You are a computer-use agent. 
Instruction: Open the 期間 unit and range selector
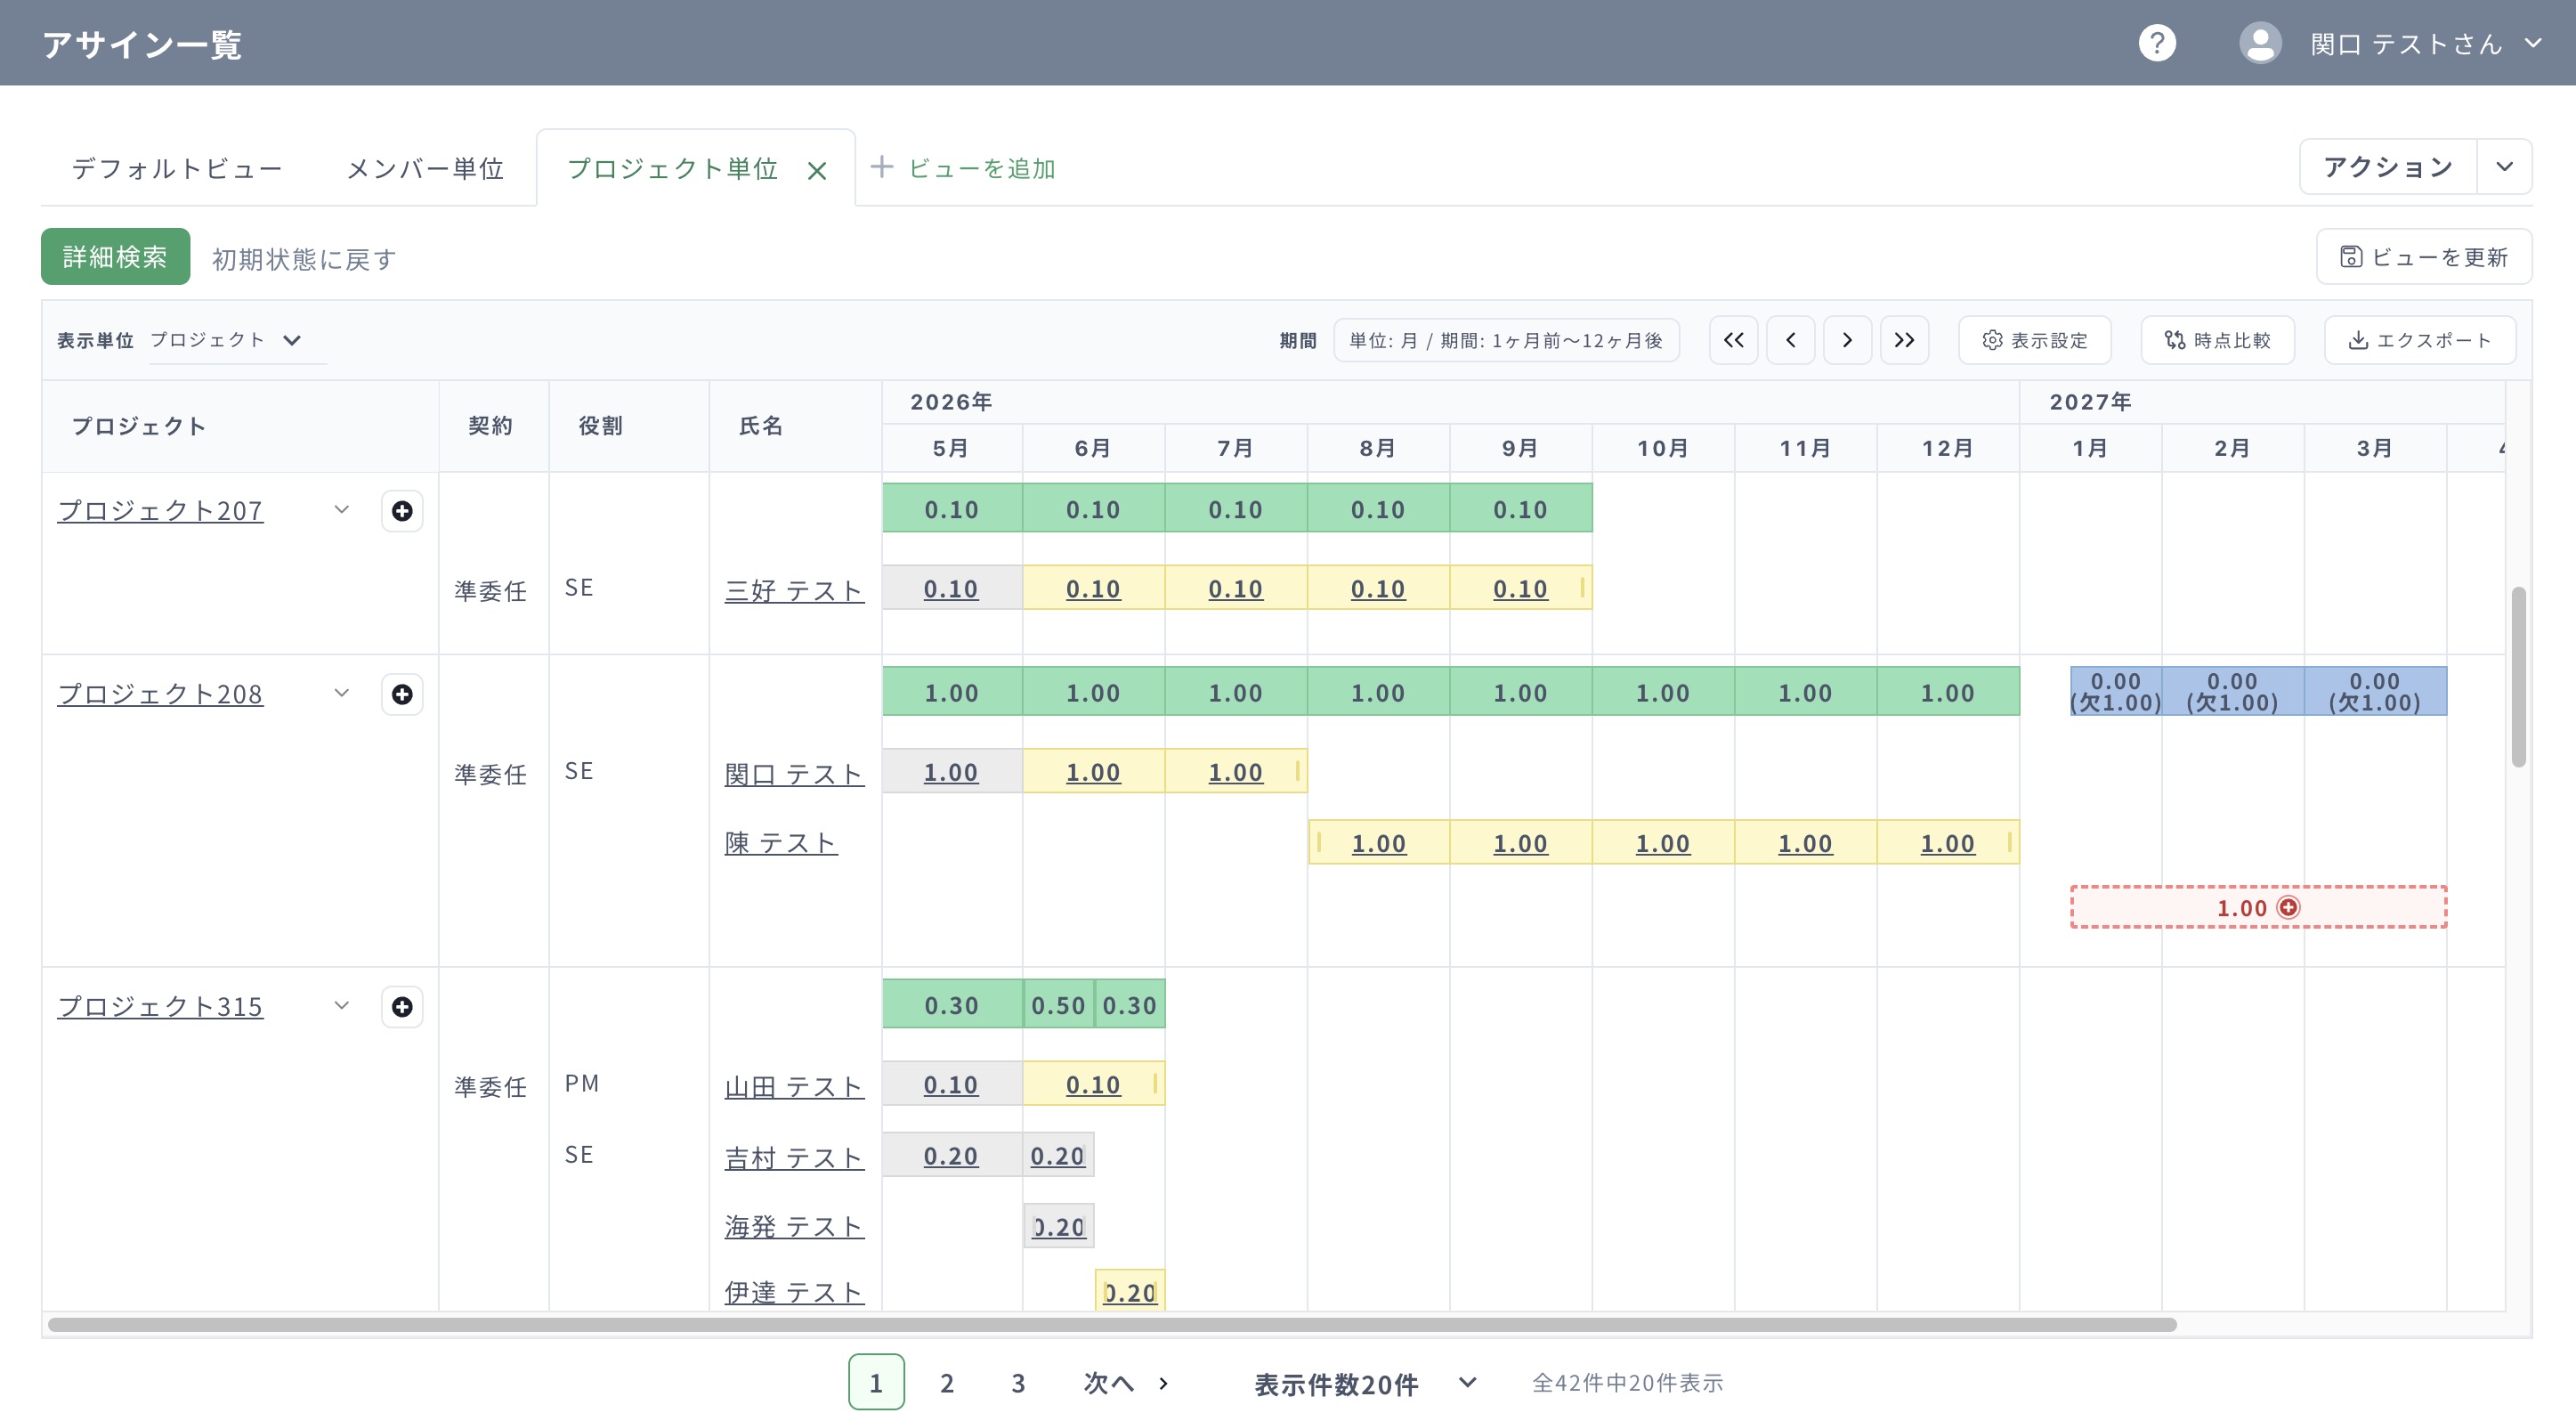[1506, 340]
